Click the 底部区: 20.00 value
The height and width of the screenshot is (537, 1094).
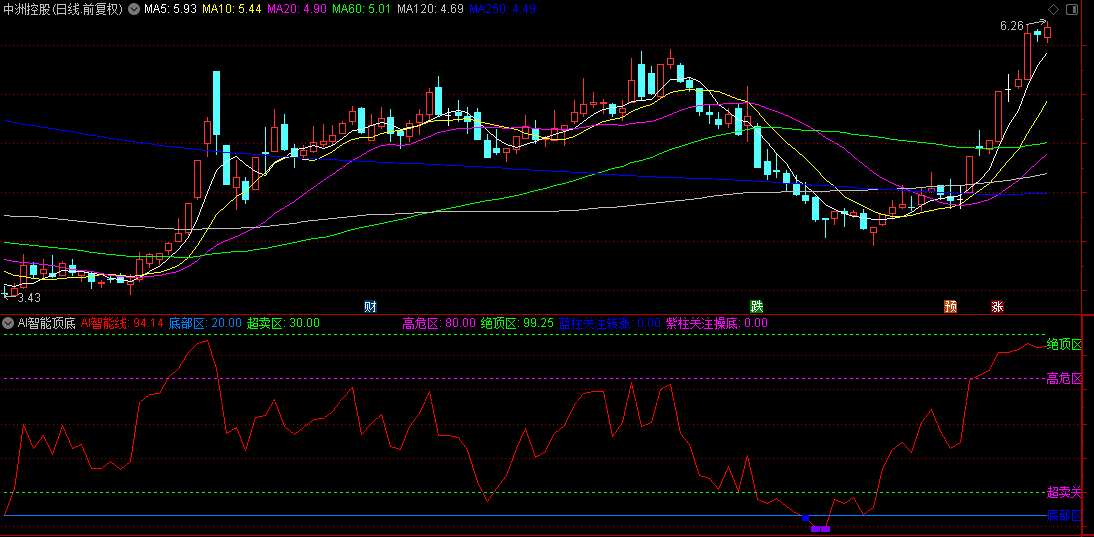coord(205,323)
